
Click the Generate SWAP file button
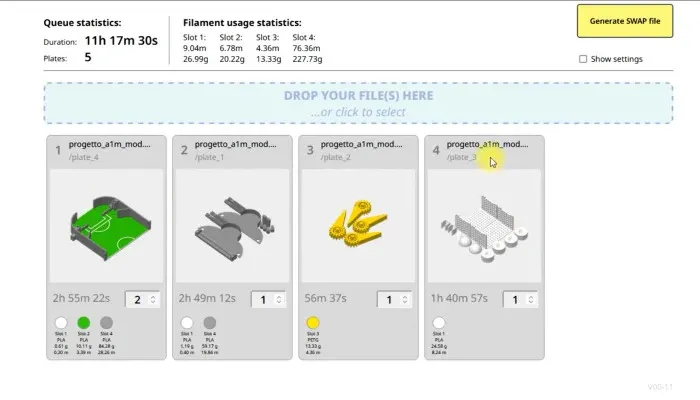pos(625,21)
